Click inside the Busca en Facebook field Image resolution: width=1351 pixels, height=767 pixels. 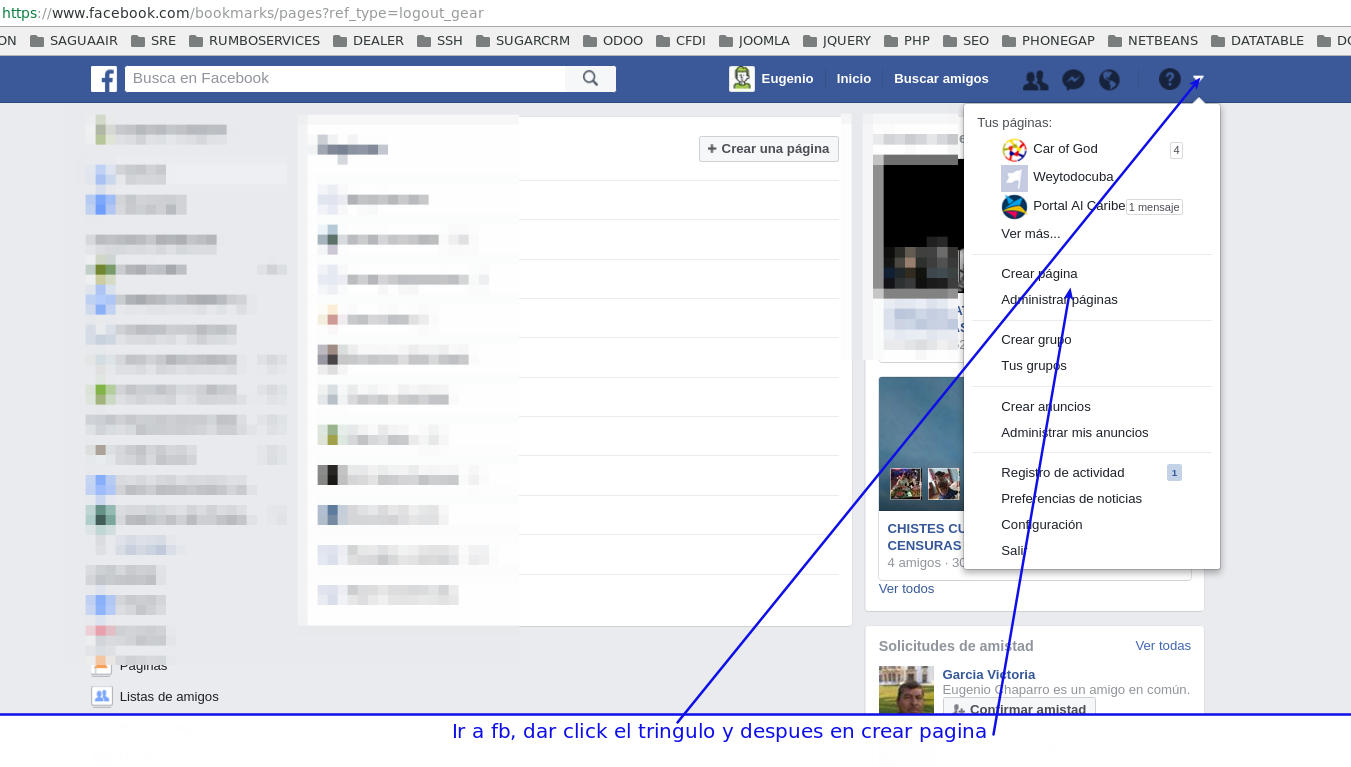(345, 79)
